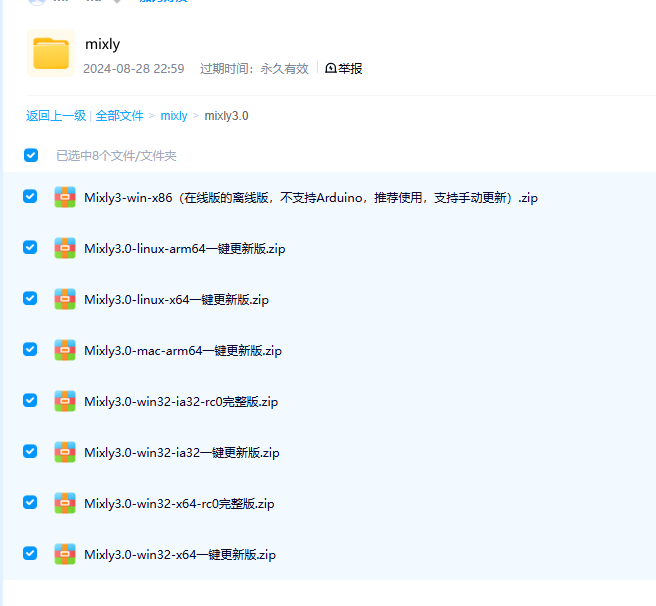Uncheck Mixly3.0-win32-ia32-rc0完整版 checkbox

[x=30, y=401]
